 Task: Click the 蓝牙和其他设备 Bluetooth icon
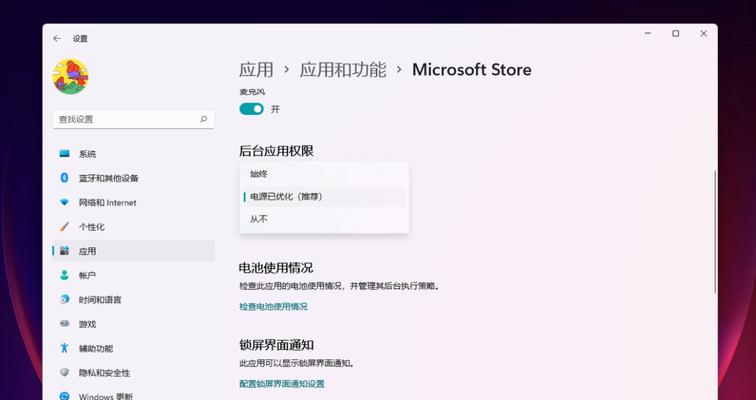64,178
